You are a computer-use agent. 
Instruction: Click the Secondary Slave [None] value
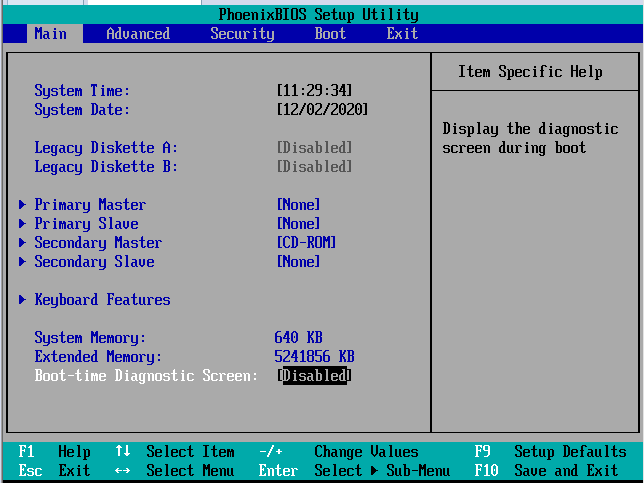(299, 262)
